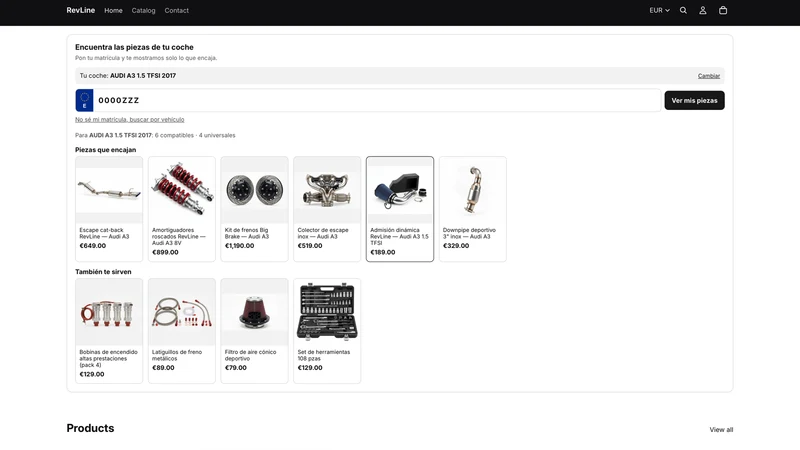Click the EU flag plate badge
The height and width of the screenshot is (450, 800).
[x=85, y=101]
